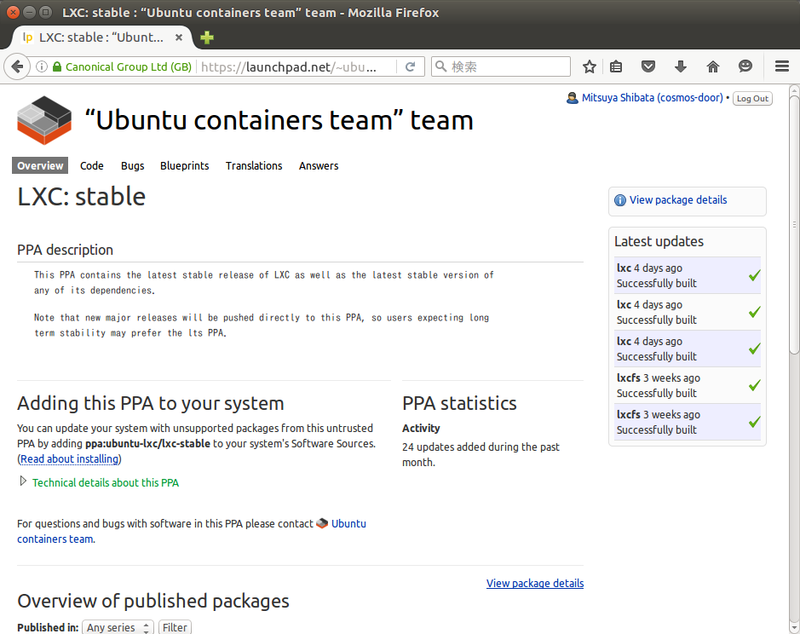Image resolution: width=800 pixels, height=634 pixels.
Task: Open the Firefox hamburger menu
Action: point(782,67)
